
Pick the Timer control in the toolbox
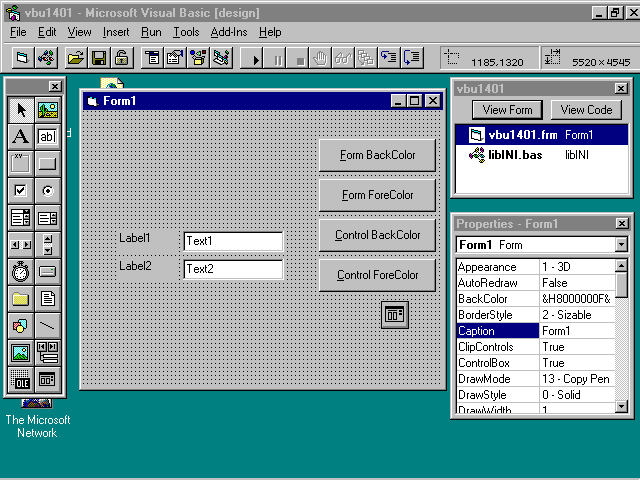[21, 271]
